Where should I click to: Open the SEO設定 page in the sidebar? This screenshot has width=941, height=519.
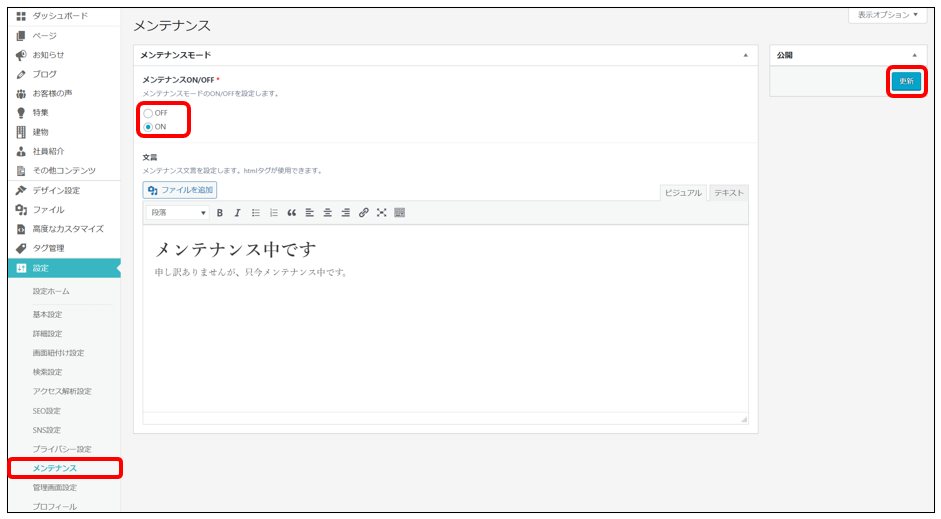tap(47, 411)
